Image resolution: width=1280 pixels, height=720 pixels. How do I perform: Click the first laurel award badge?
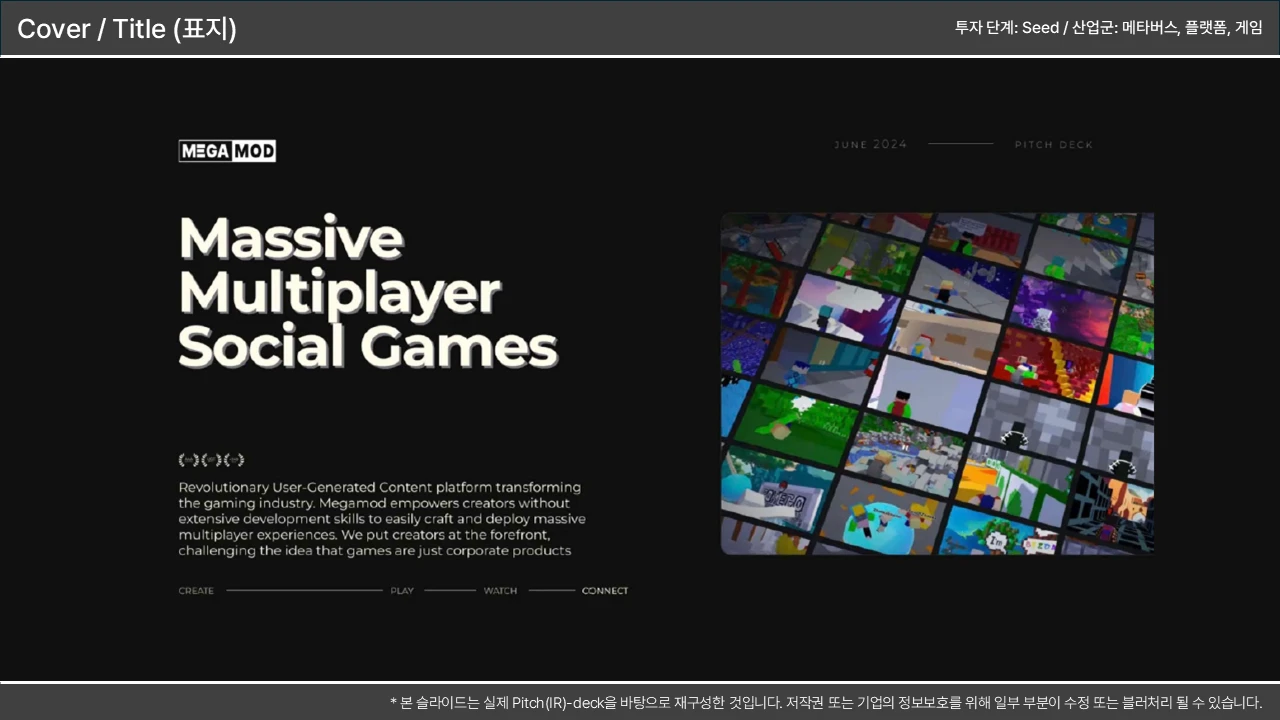pos(188,460)
